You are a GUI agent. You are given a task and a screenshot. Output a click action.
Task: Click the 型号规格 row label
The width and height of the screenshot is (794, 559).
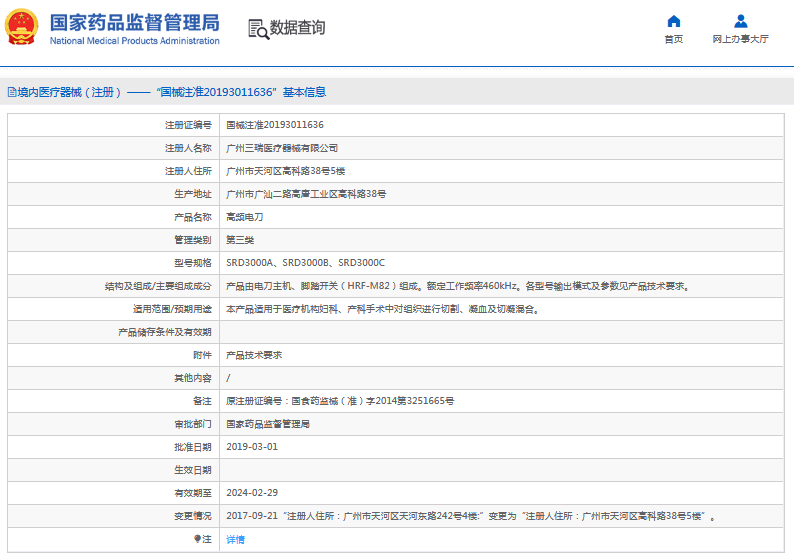192,263
